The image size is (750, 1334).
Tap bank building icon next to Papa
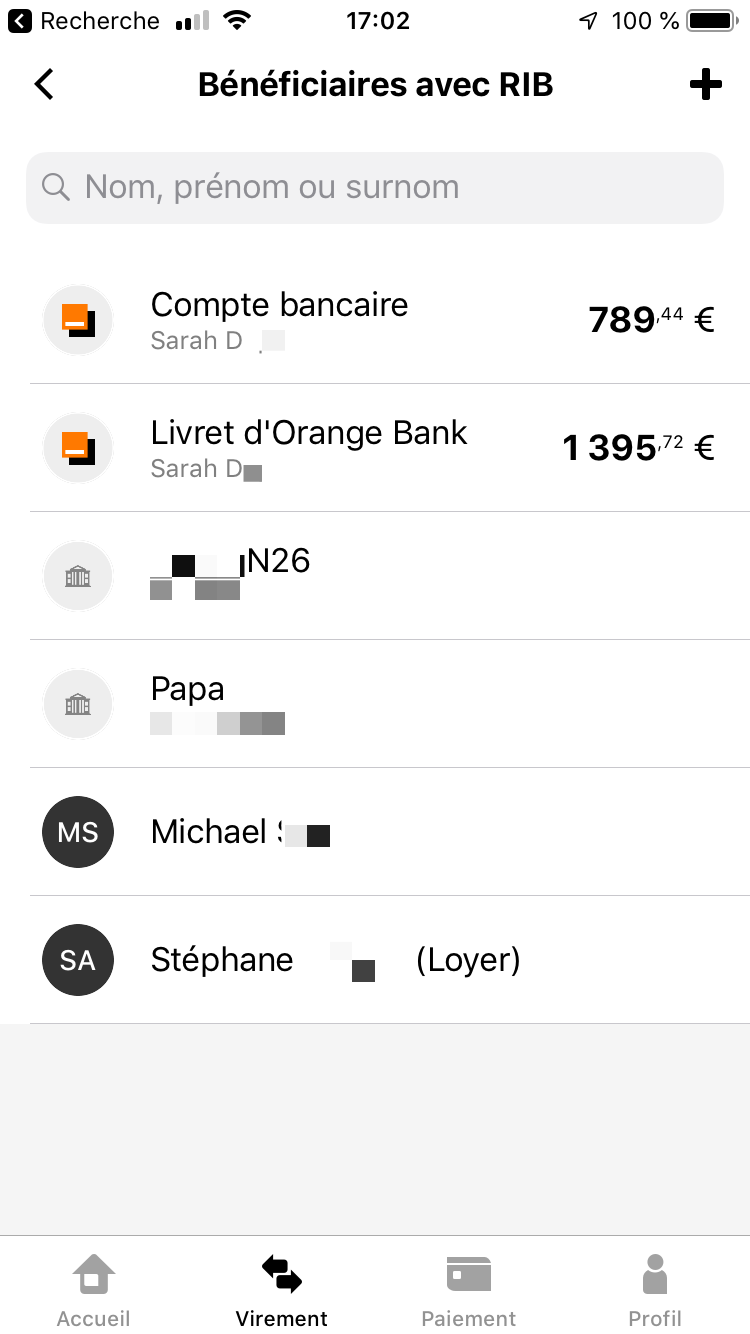tap(78, 704)
